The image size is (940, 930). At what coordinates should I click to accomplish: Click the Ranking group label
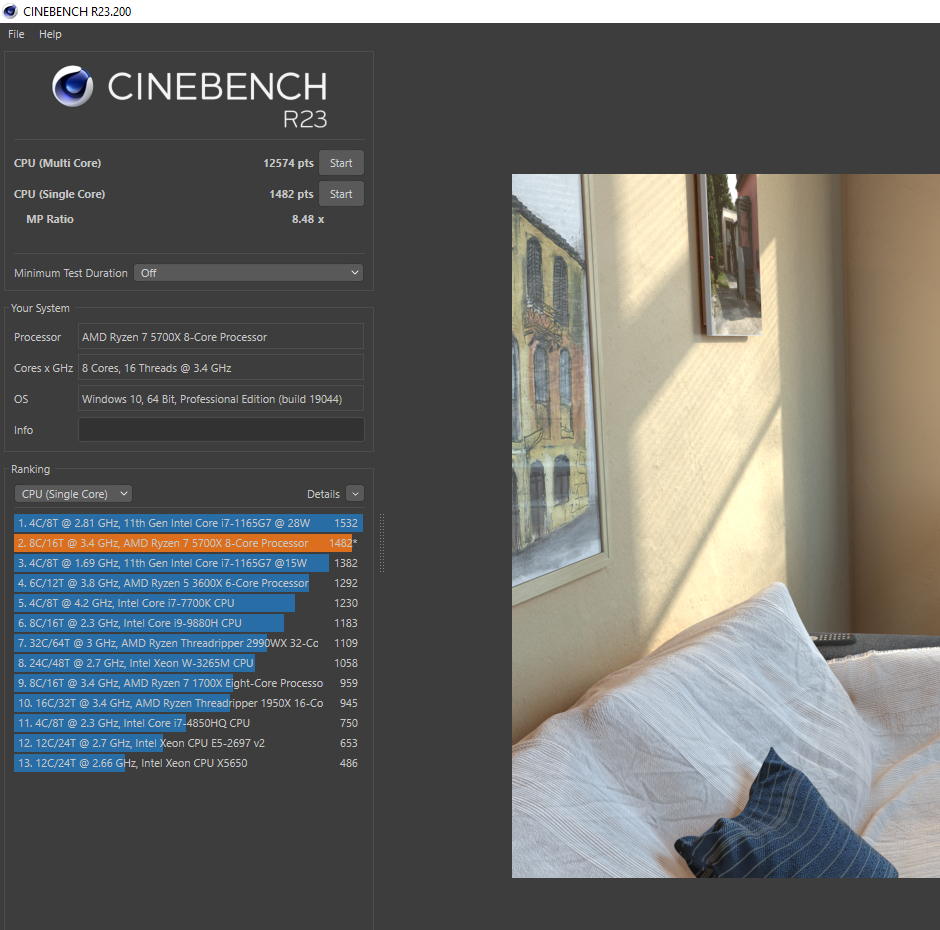click(x=31, y=469)
